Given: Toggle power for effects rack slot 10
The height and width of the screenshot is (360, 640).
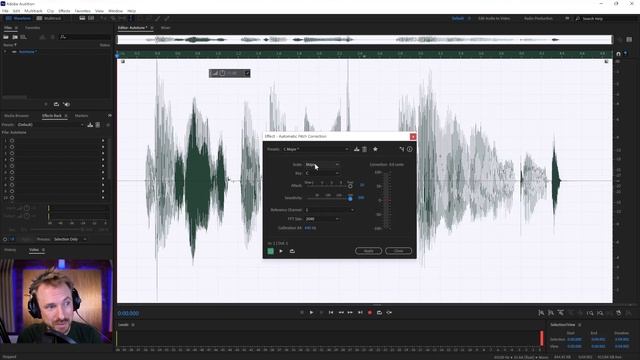Looking at the screenshot, I should pos(12,198).
